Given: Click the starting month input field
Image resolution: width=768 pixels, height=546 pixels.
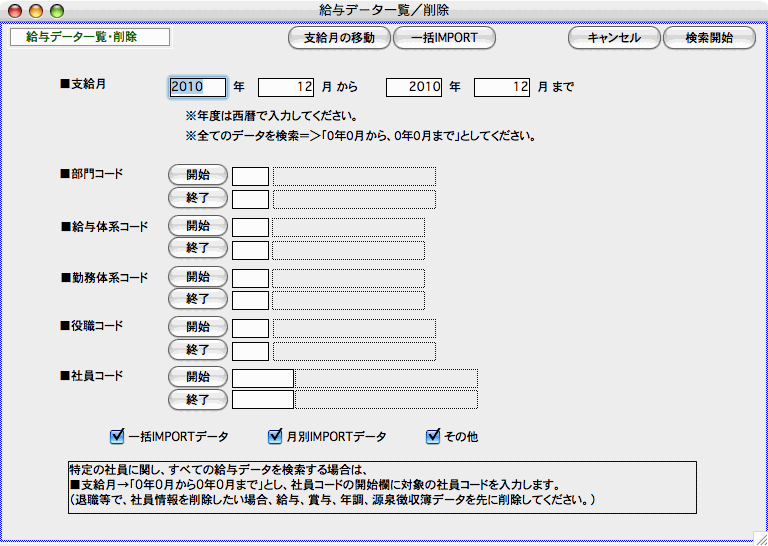Looking at the screenshot, I should coord(286,87).
